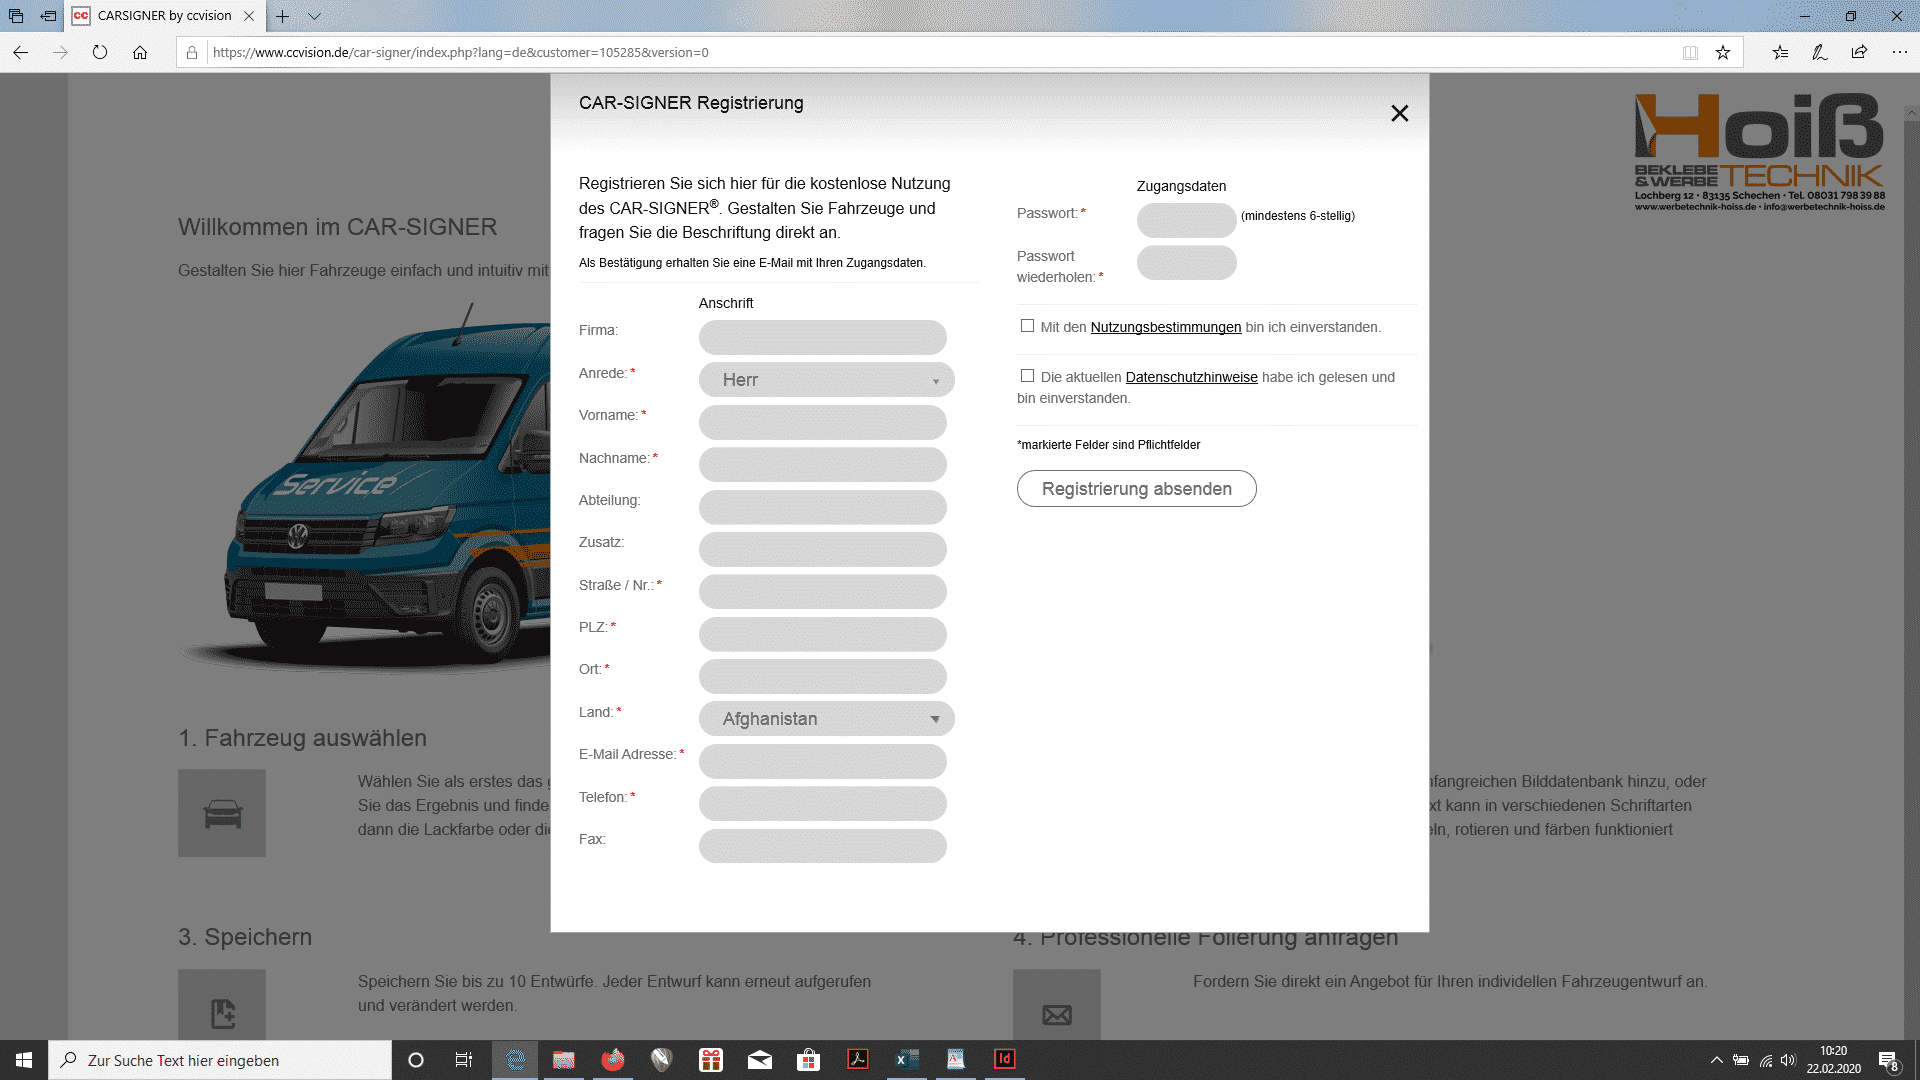Open the Action Center notifications
The width and height of the screenshot is (1920, 1080).
click(1888, 1061)
